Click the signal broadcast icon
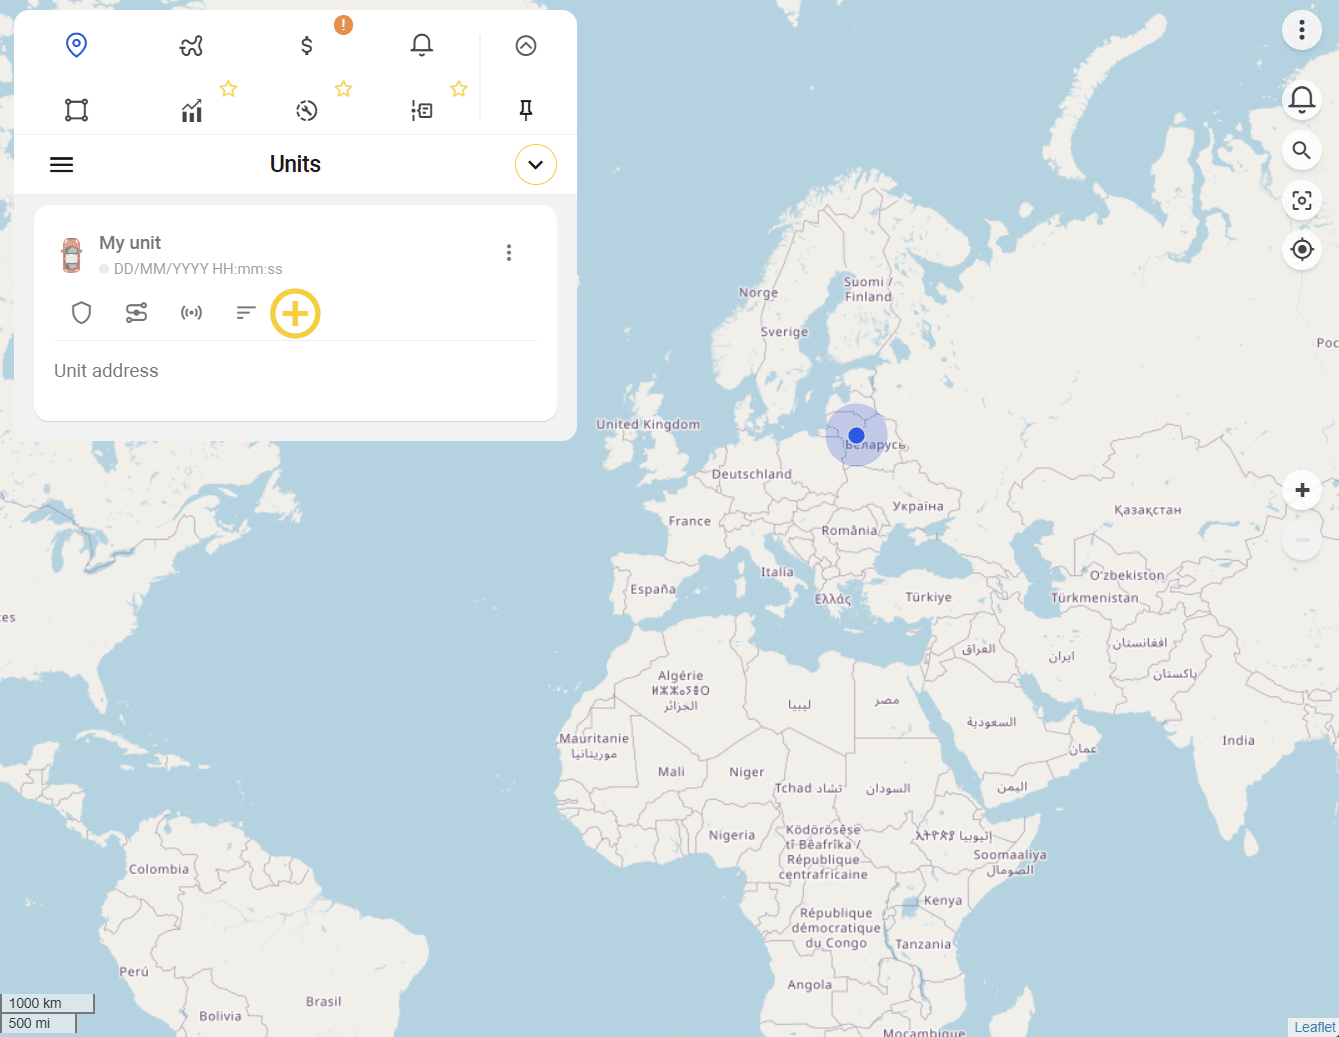This screenshot has height=1037, width=1339. [x=191, y=313]
